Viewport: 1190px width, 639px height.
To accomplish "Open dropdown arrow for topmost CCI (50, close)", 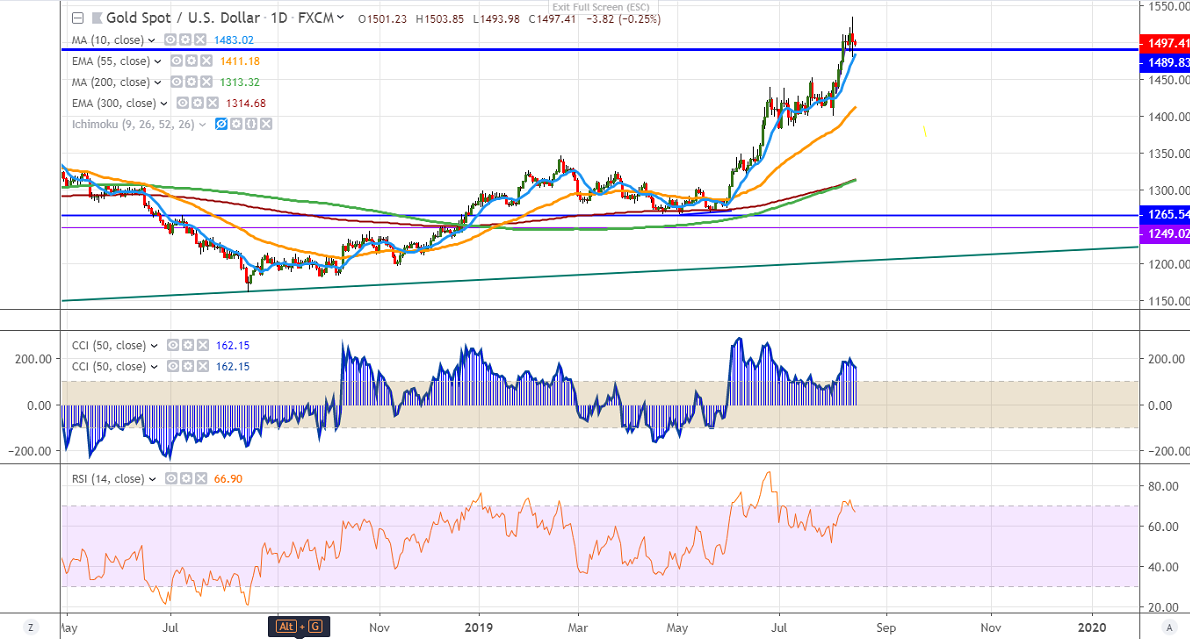I will 154,346.
